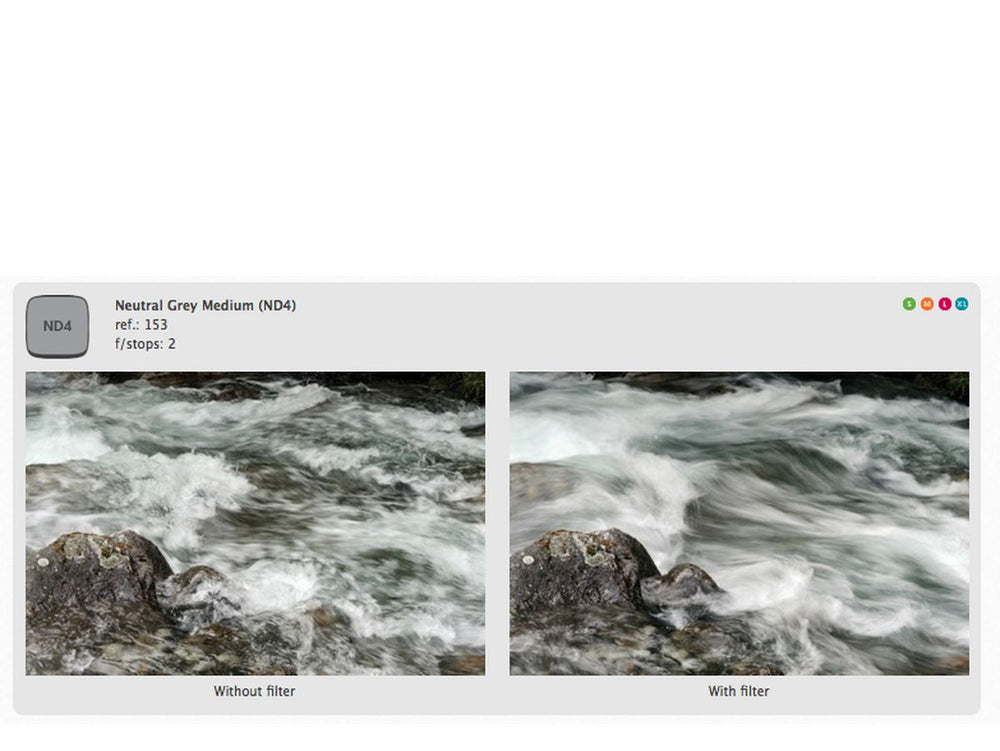Click the white coin on the right photo's rock

point(528,560)
